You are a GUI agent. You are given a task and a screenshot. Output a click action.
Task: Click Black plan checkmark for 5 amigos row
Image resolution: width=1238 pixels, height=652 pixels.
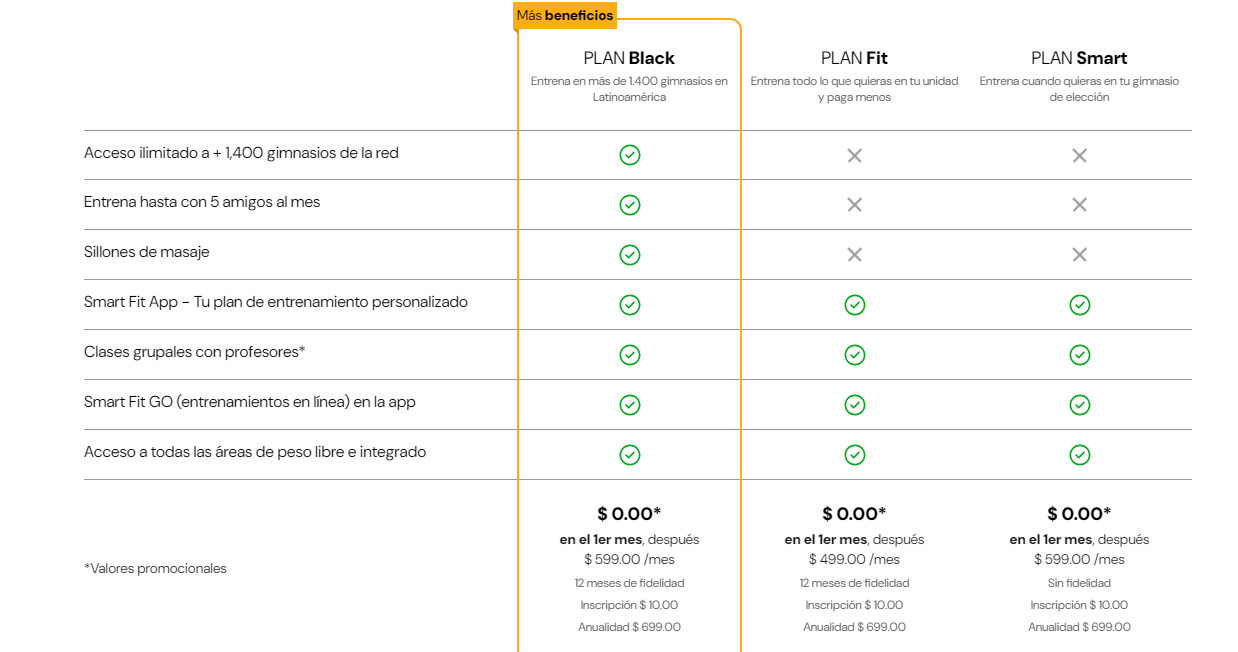[x=629, y=205]
